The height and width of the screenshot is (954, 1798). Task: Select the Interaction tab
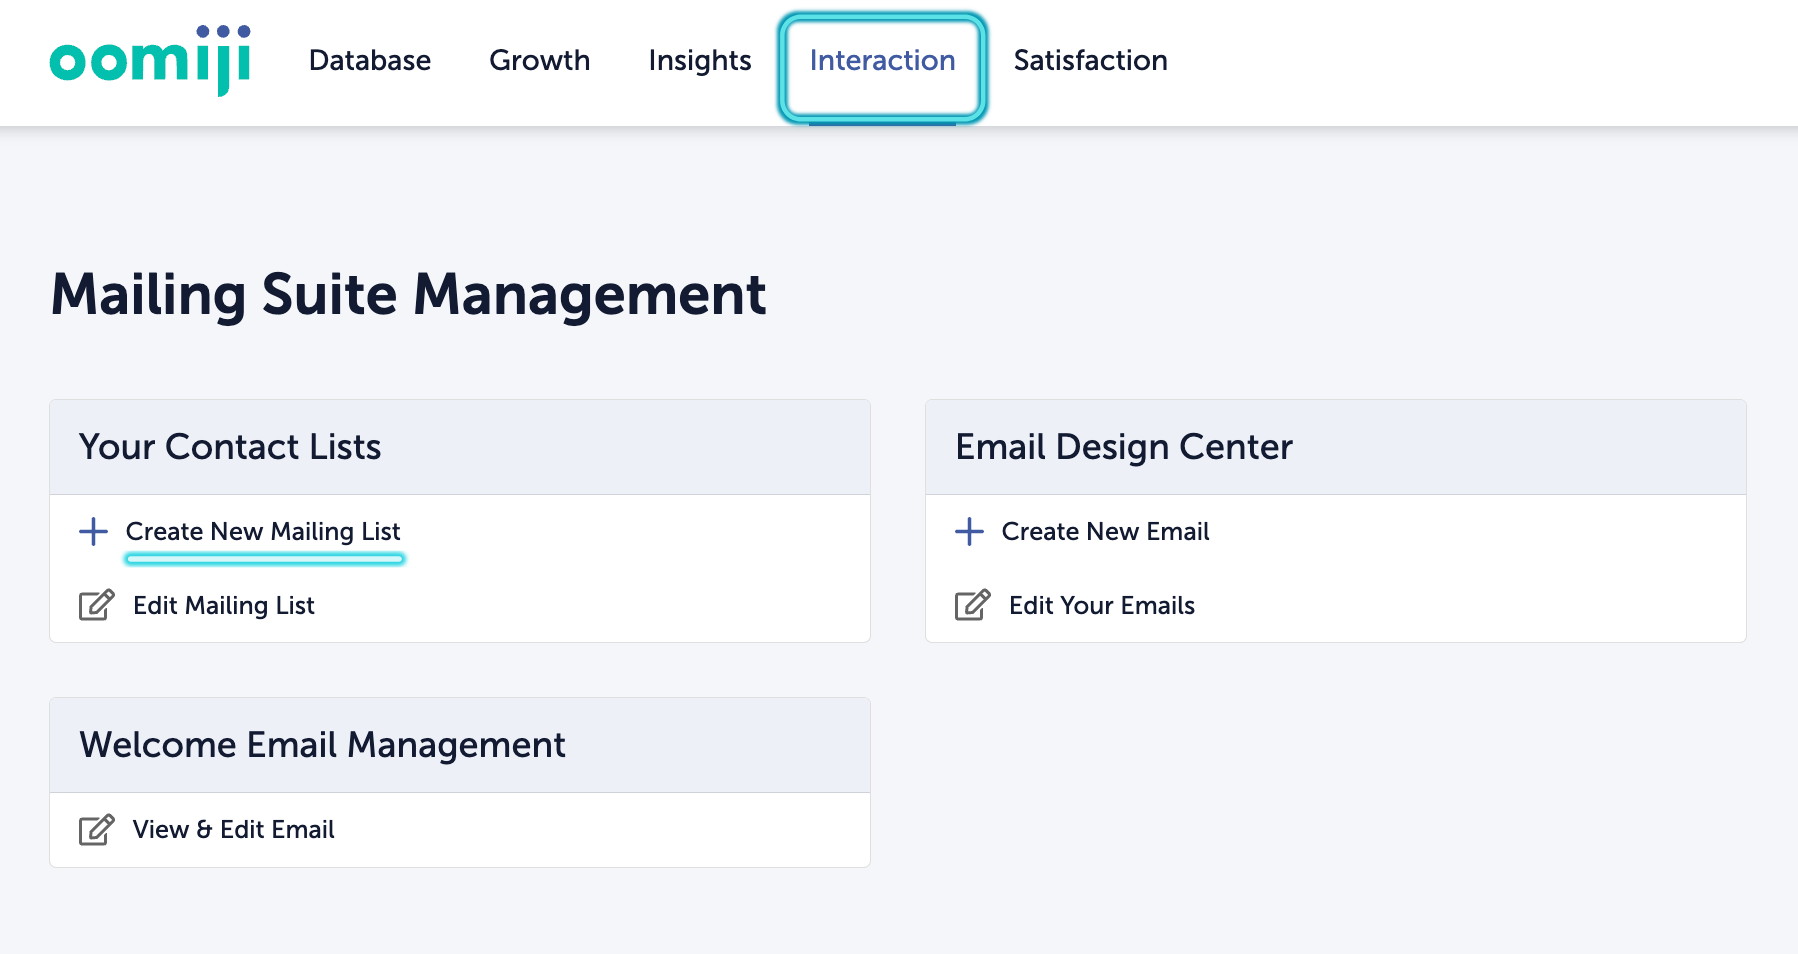coord(882,61)
